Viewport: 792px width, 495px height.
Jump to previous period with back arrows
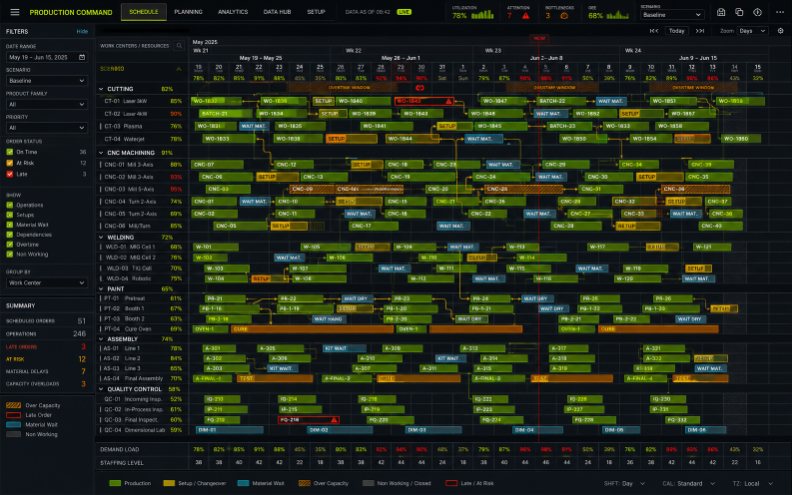click(x=654, y=31)
